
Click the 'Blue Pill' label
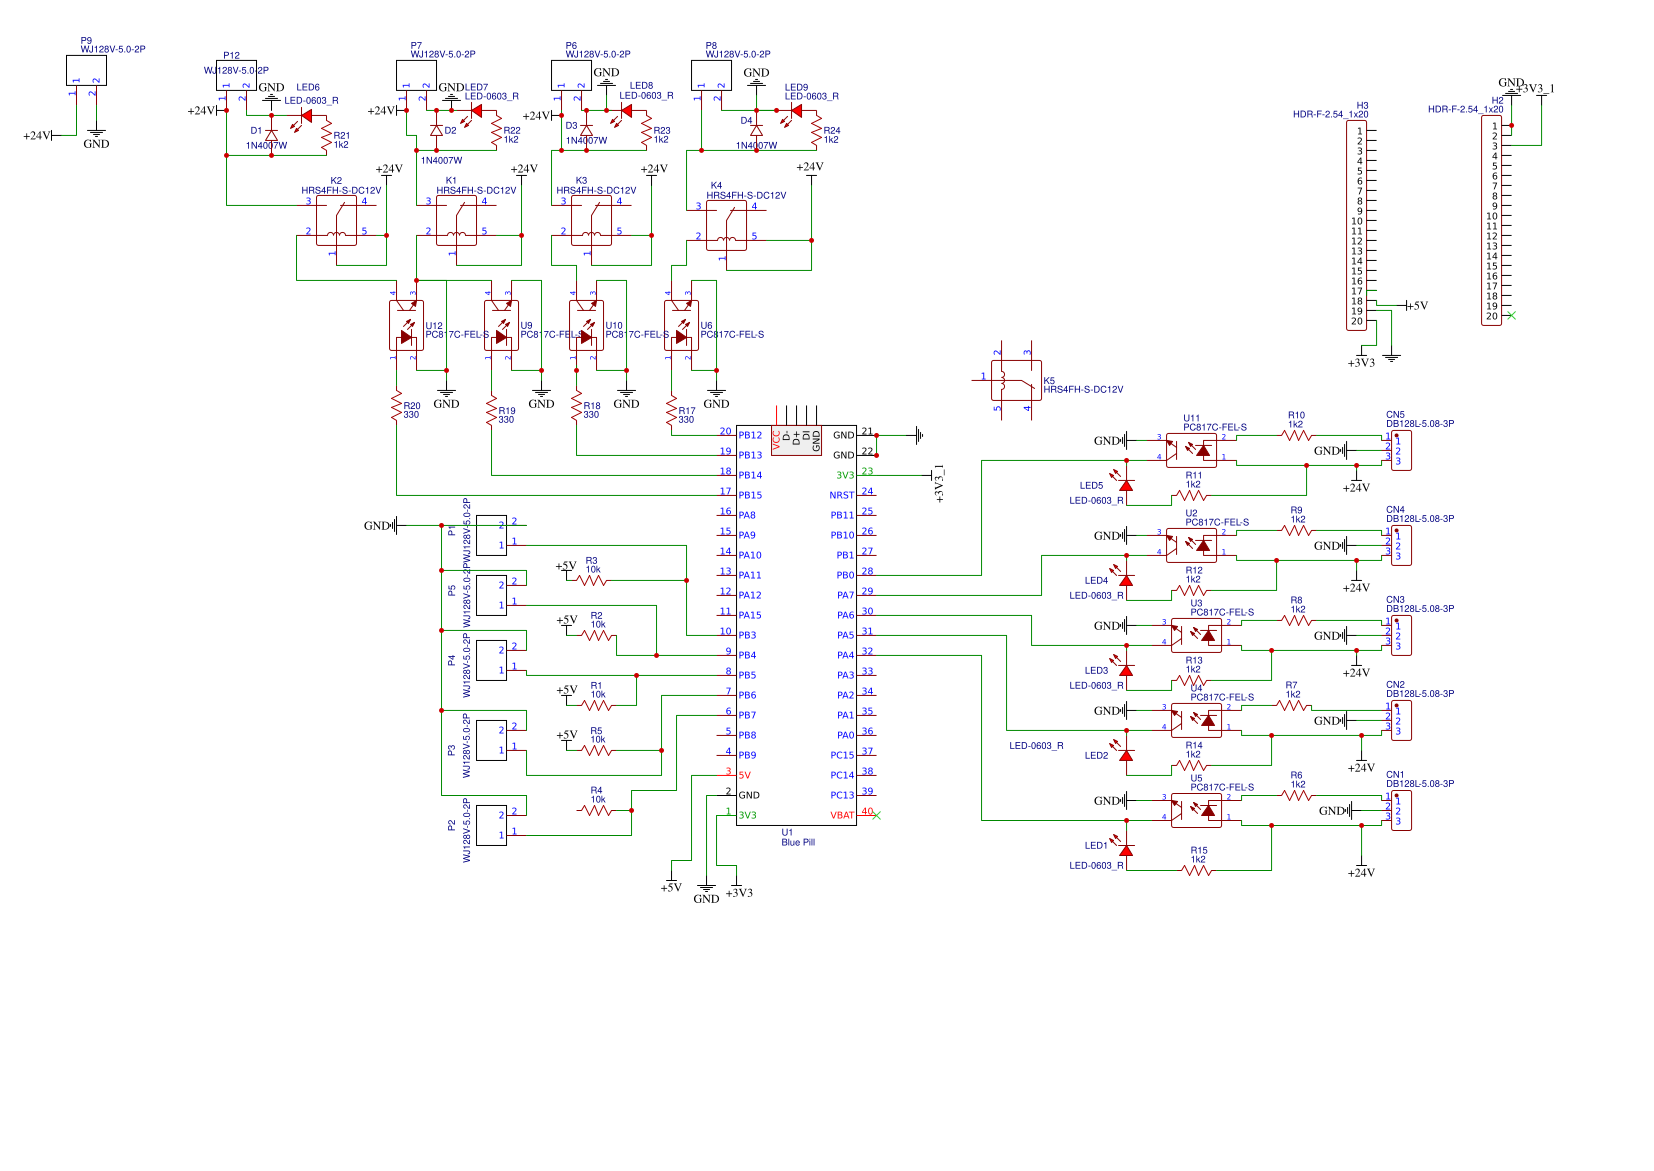tap(798, 843)
